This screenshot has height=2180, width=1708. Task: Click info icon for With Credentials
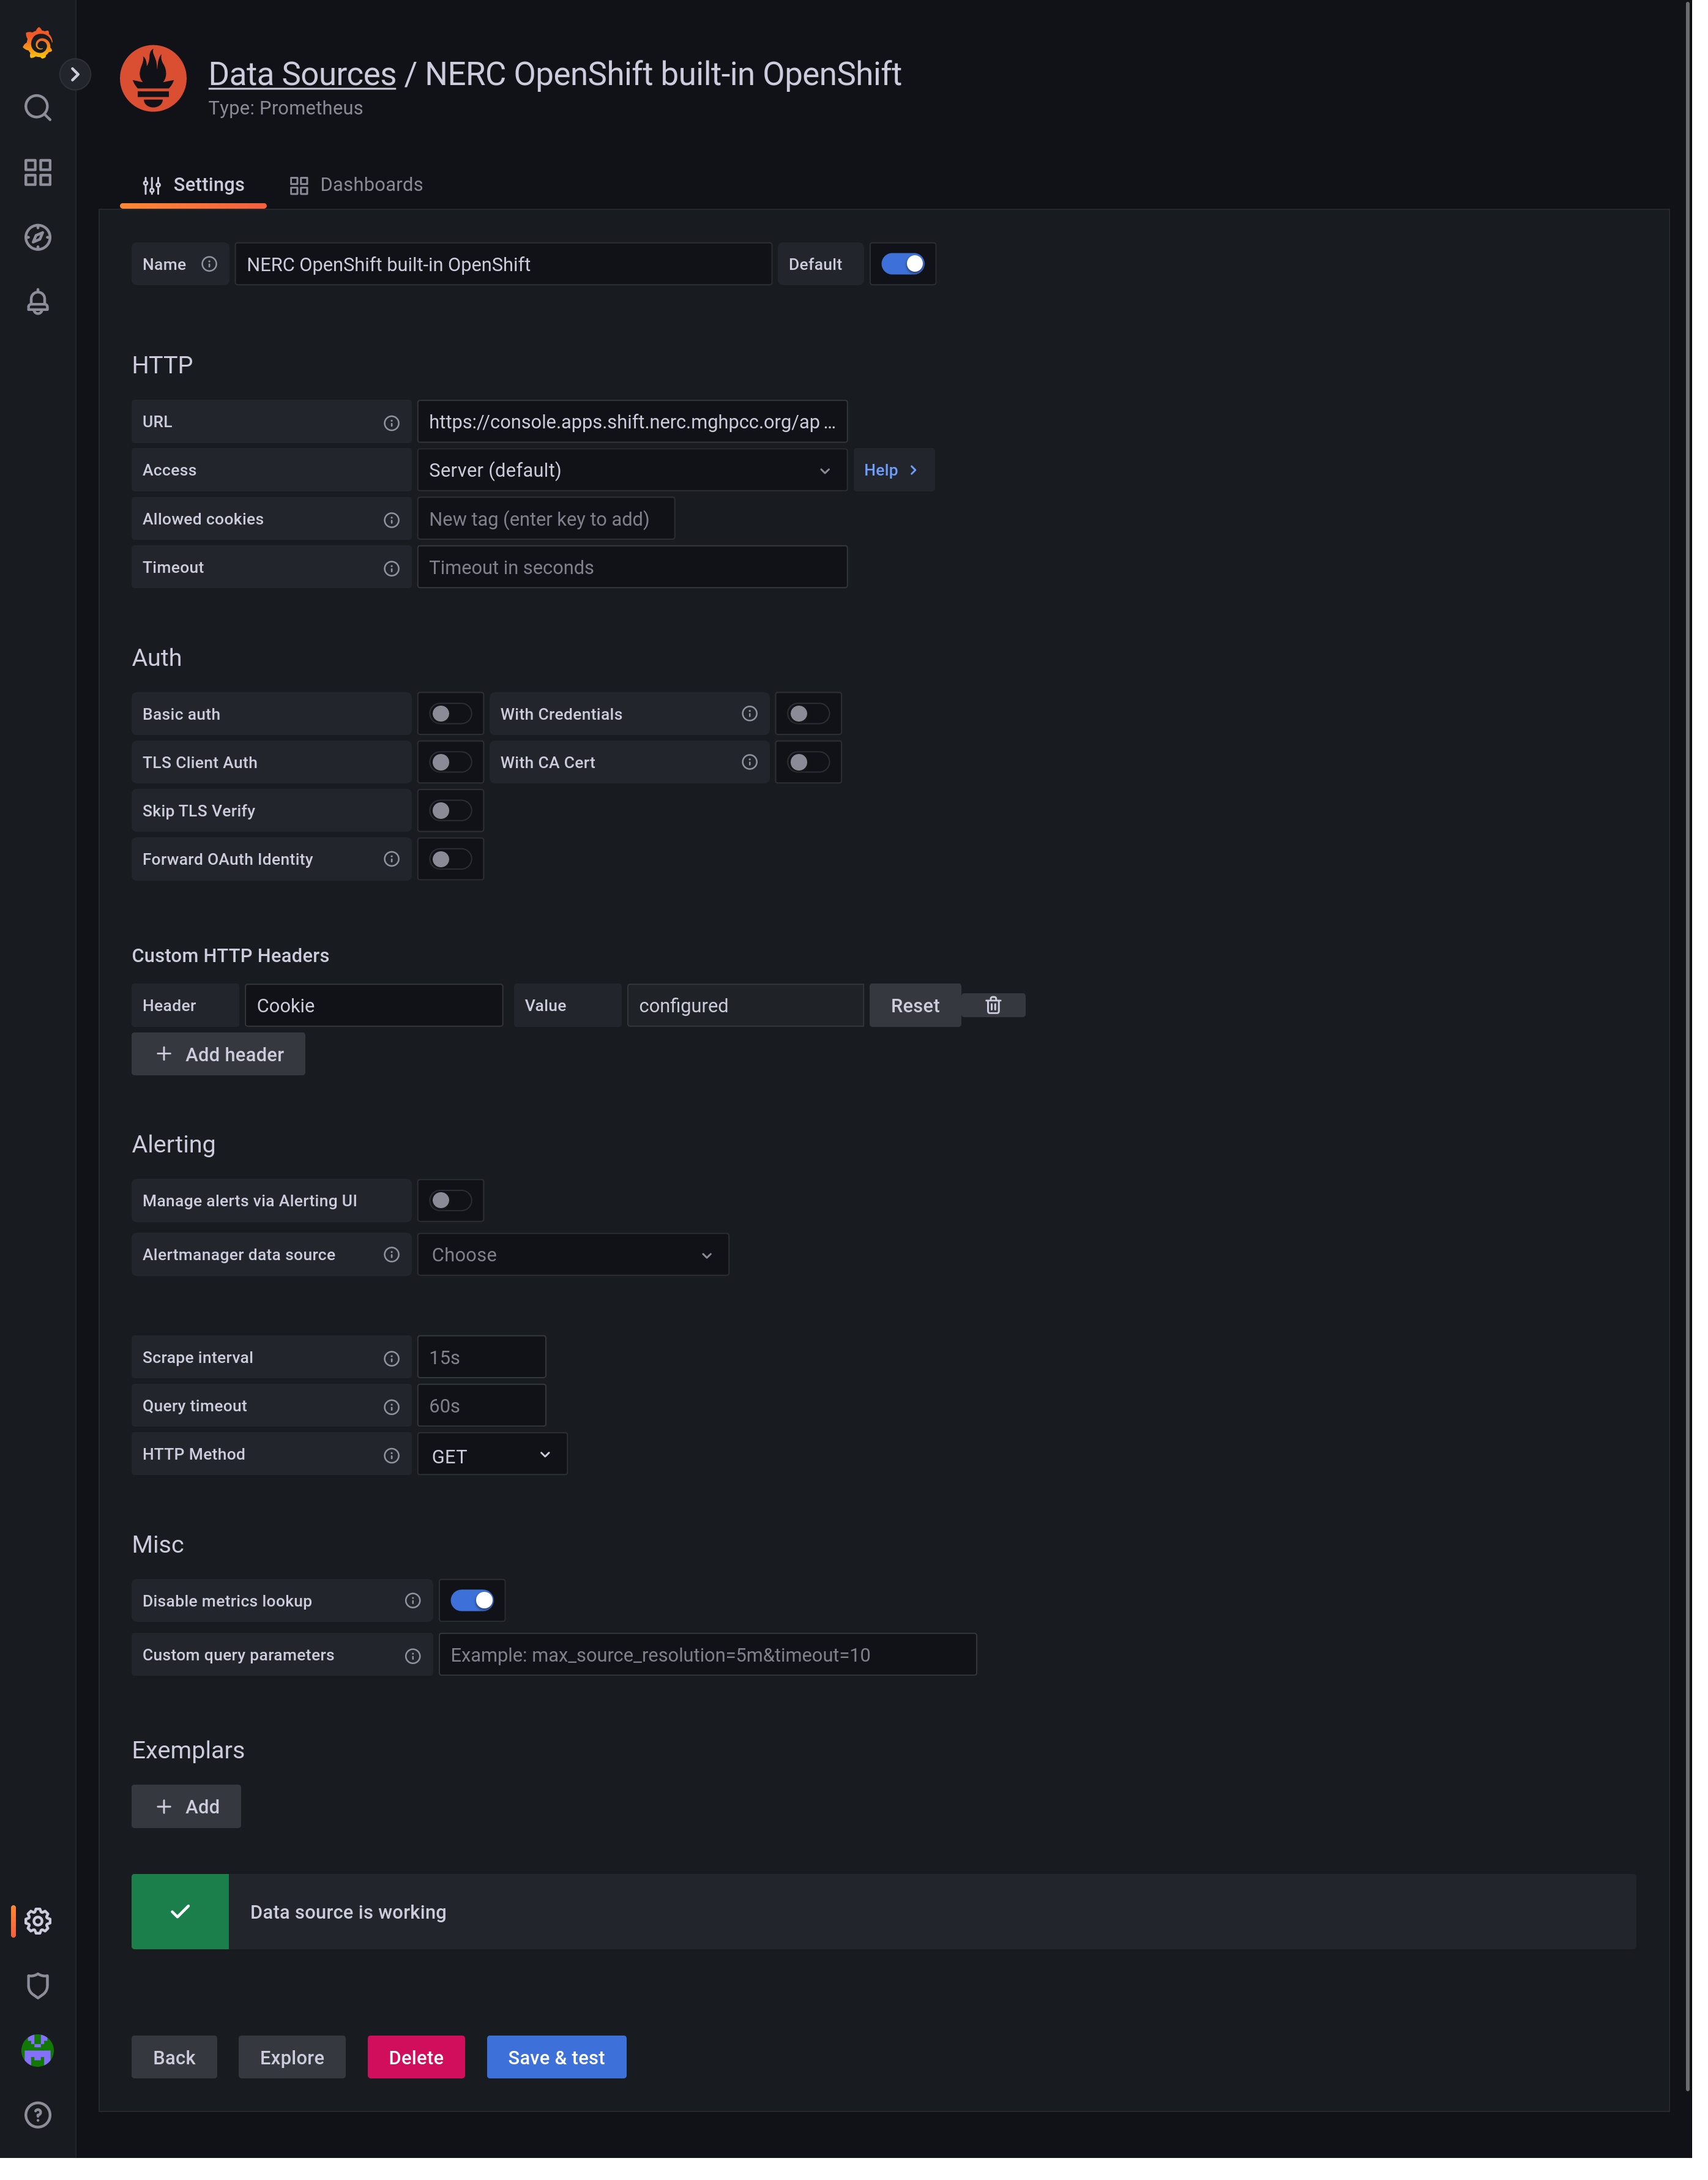coord(756,720)
